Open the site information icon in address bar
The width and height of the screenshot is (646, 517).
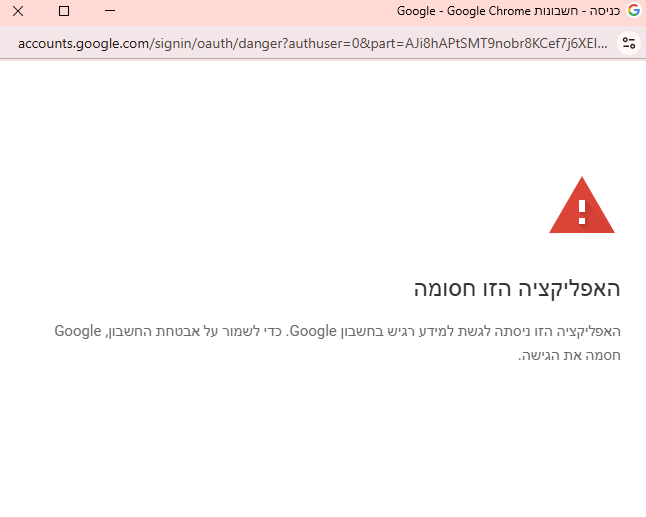coord(629,43)
